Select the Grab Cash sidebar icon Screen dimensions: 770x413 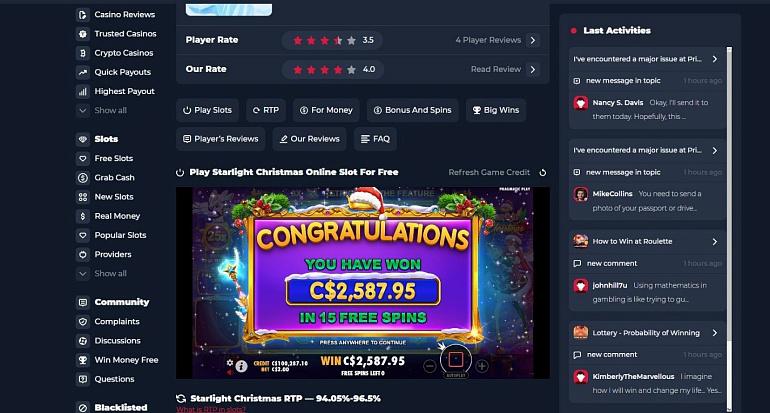point(82,178)
